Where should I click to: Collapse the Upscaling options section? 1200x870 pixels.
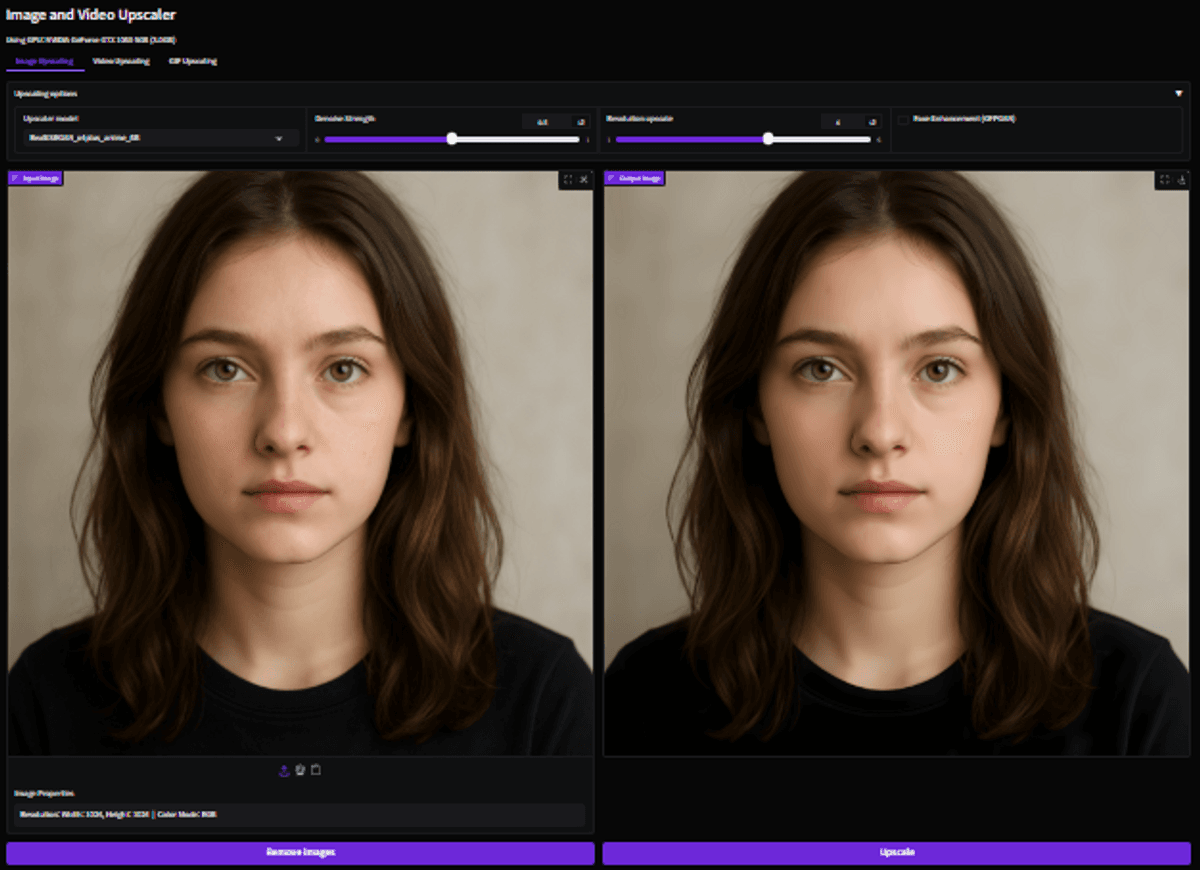[x=1178, y=93]
